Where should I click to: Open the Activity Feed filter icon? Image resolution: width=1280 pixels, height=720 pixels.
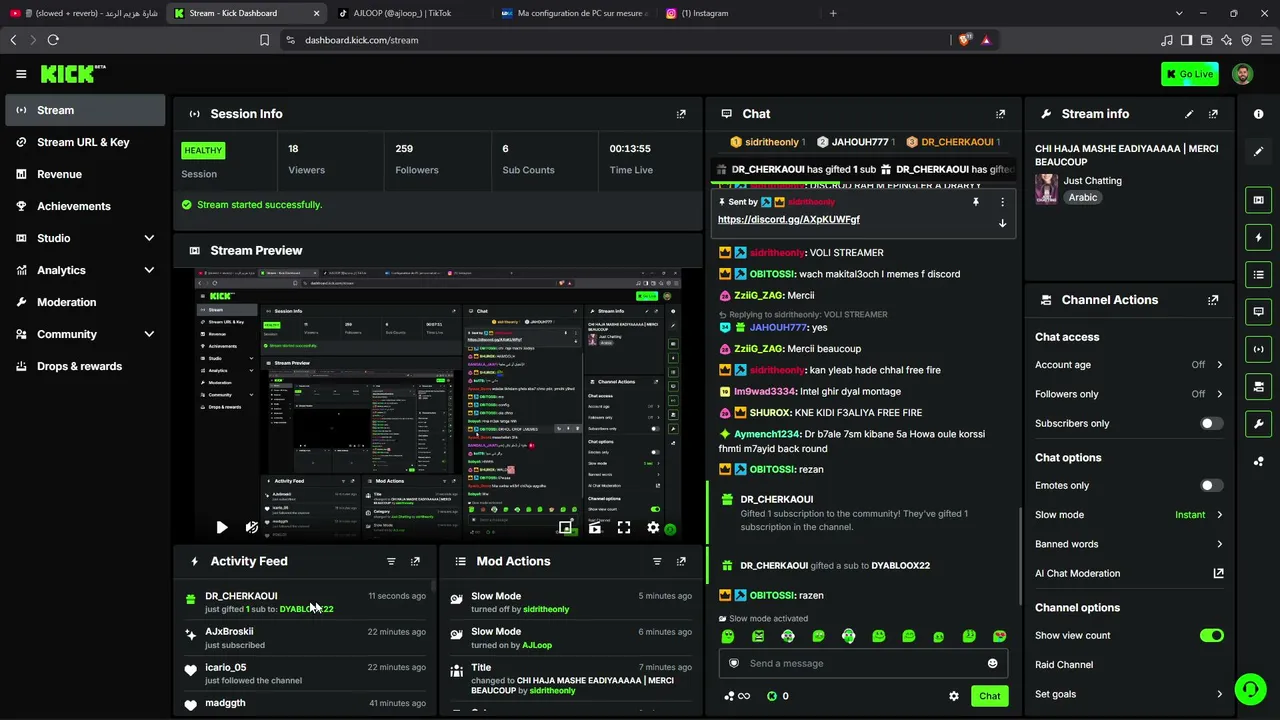pos(391,561)
